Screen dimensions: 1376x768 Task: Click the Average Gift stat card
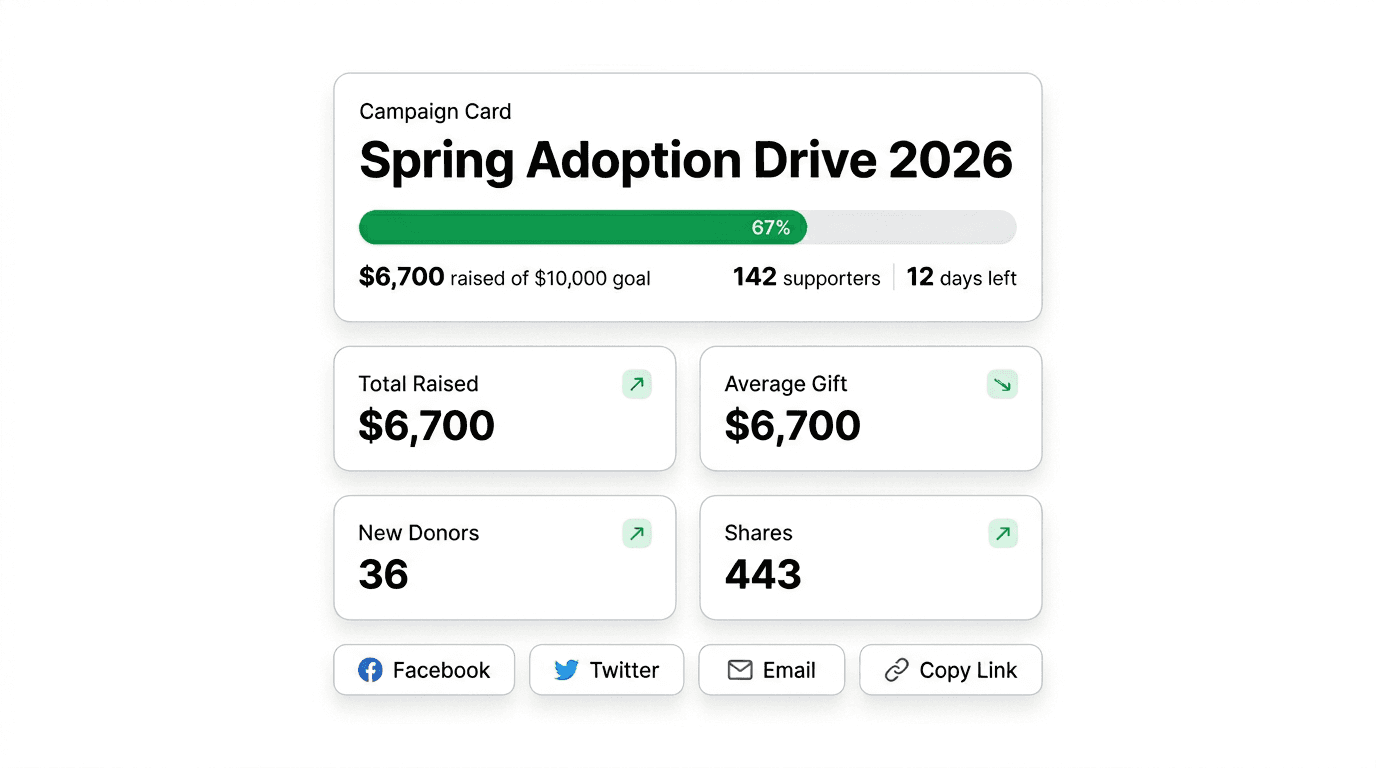(870, 408)
